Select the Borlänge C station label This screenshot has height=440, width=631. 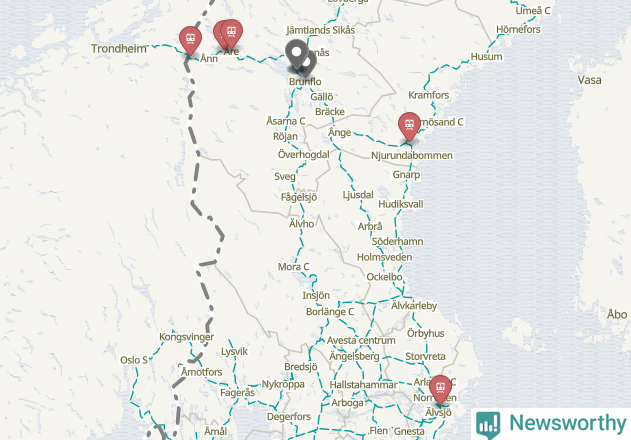click(x=330, y=312)
